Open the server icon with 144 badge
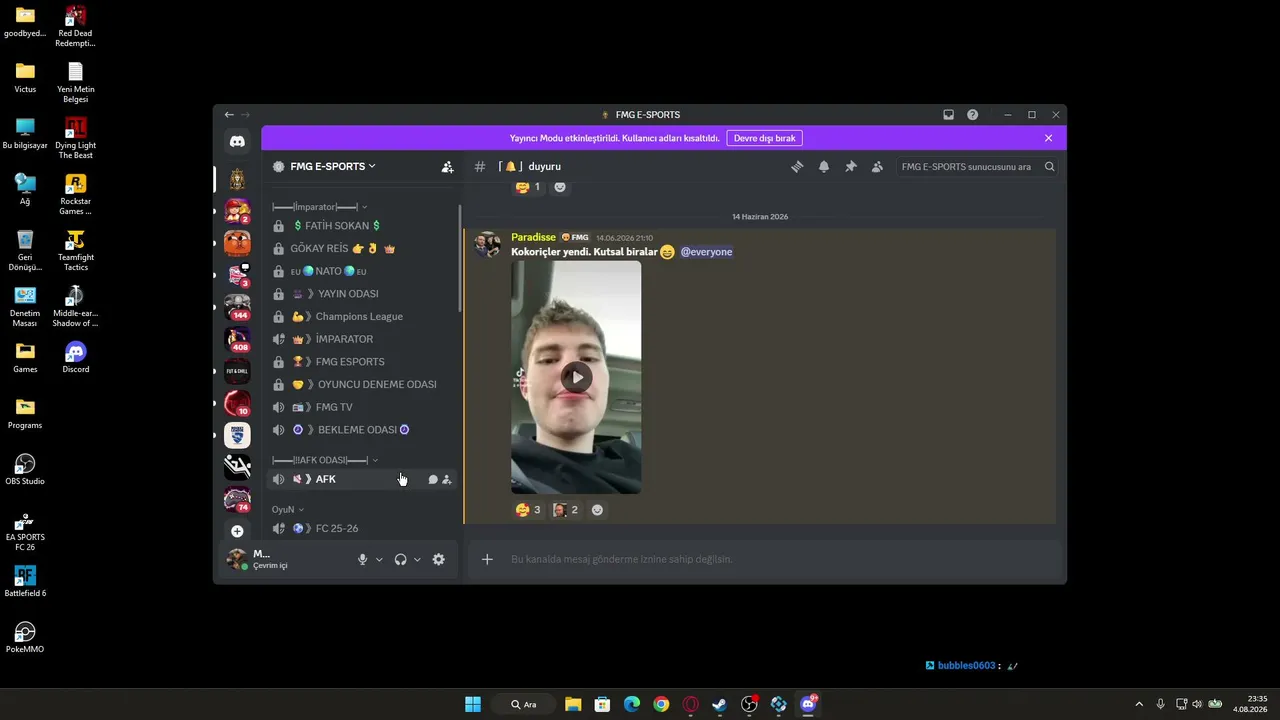The width and height of the screenshot is (1280, 720). click(237, 306)
